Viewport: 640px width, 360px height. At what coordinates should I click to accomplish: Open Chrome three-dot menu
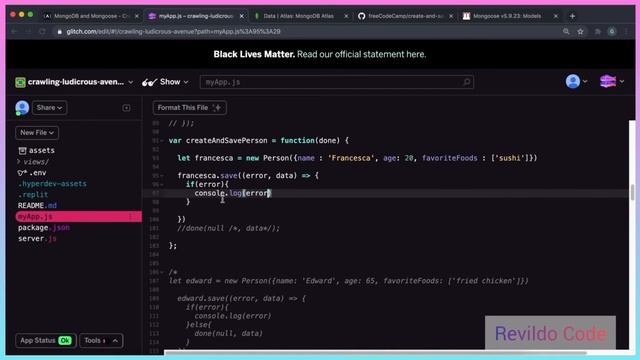626,31
